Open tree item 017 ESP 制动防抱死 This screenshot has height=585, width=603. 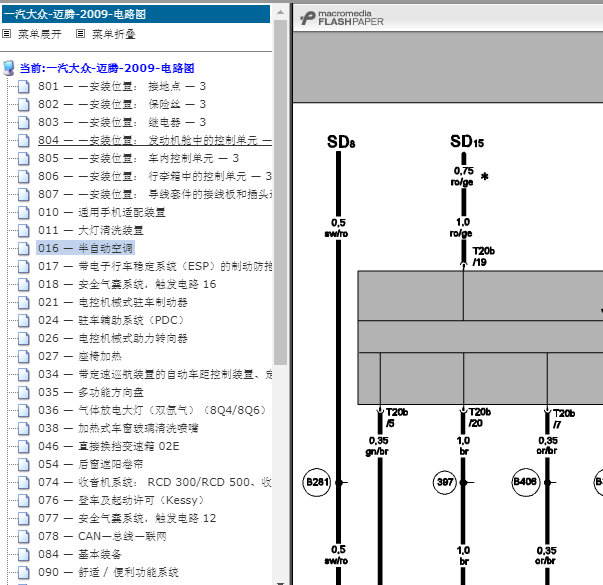pos(155,266)
